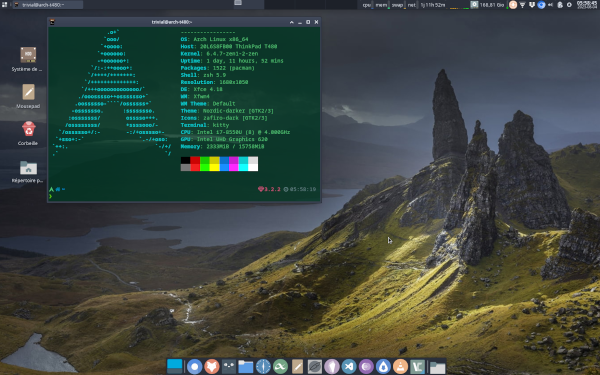Open the blue file manager folder in dock
The height and width of the screenshot is (375, 600).
pyautogui.click(x=246, y=367)
